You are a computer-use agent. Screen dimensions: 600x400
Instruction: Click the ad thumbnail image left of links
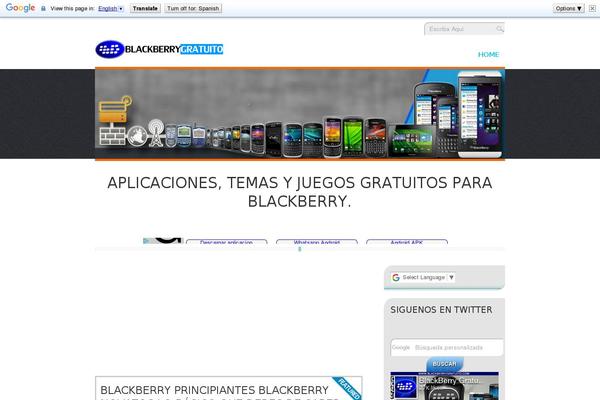coord(163,241)
